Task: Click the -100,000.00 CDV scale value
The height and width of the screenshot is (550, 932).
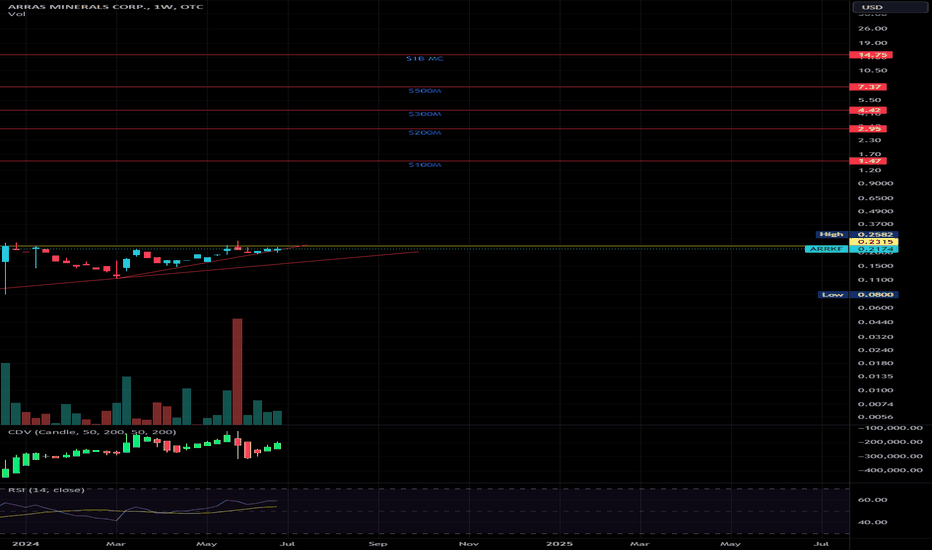Action: pos(890,428)
